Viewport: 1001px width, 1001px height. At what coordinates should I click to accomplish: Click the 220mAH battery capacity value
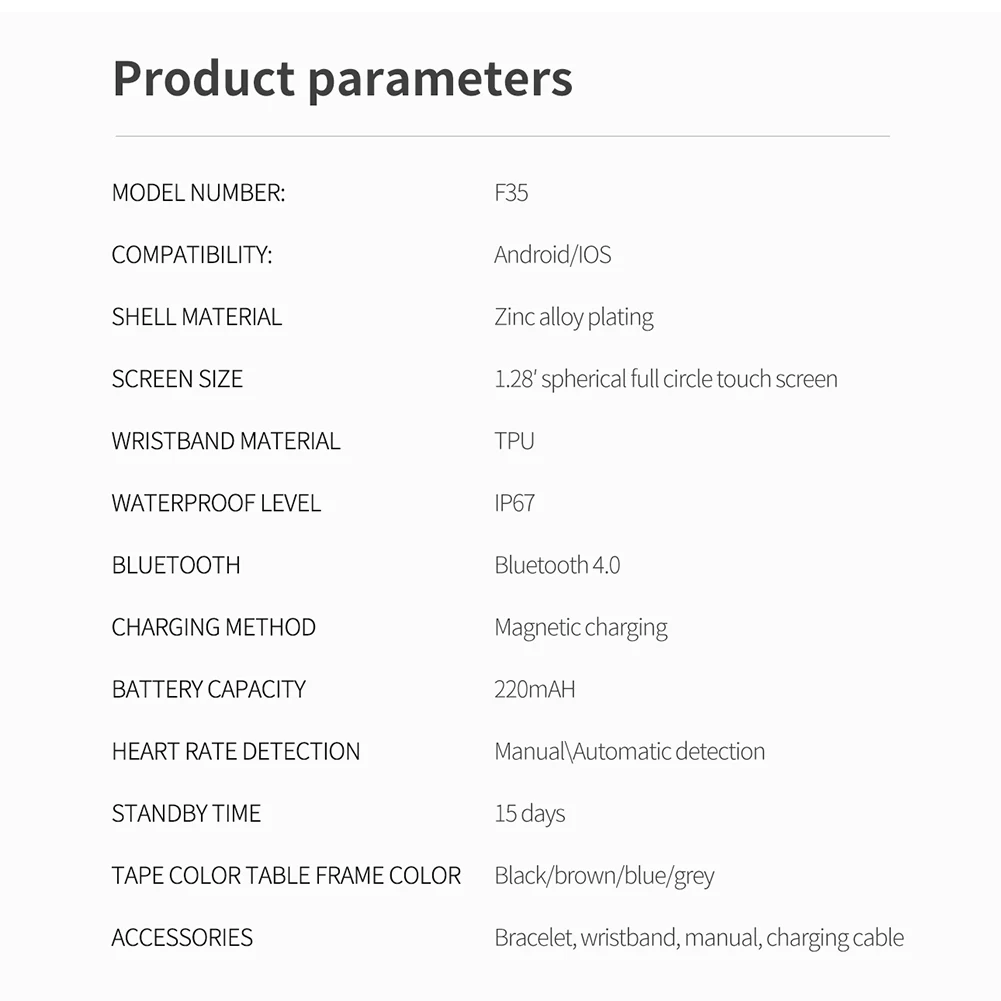534,689
